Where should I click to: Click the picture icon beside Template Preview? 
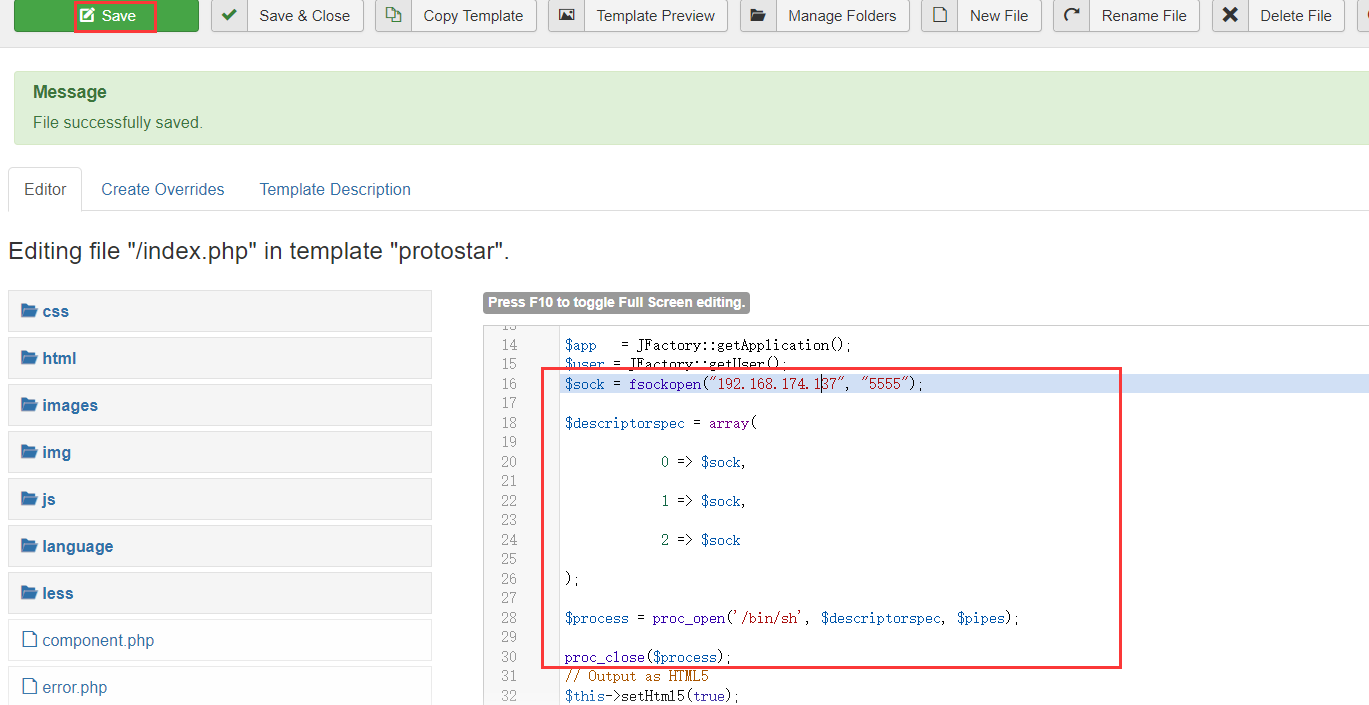tap(566, 15)
